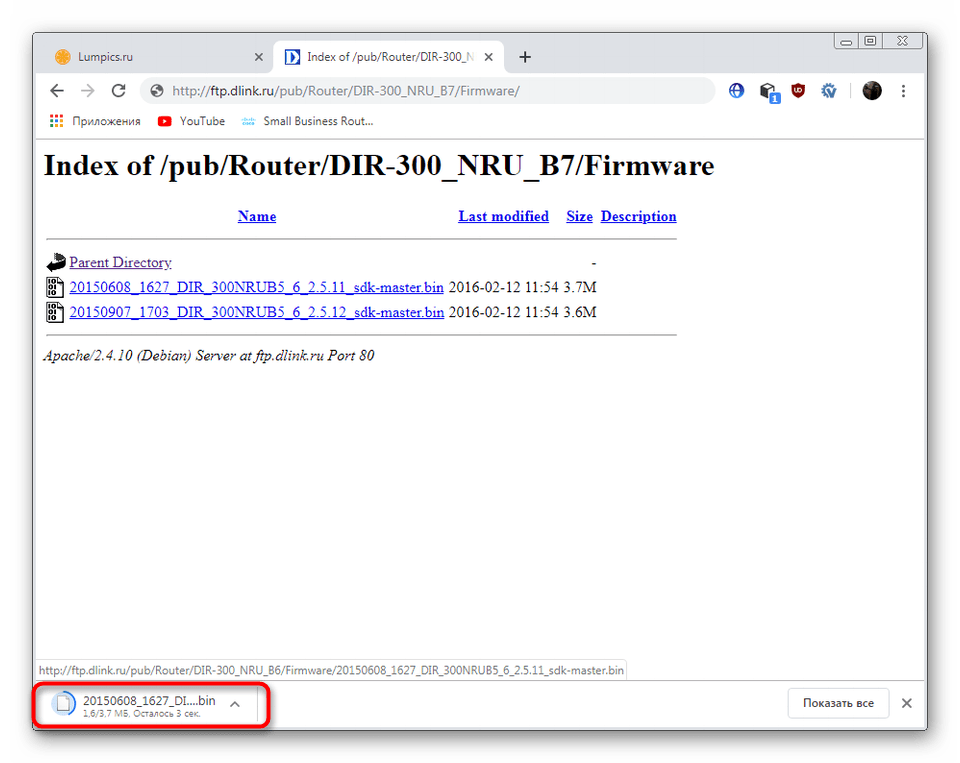Click the Показать все downloads button

(838, 703)
